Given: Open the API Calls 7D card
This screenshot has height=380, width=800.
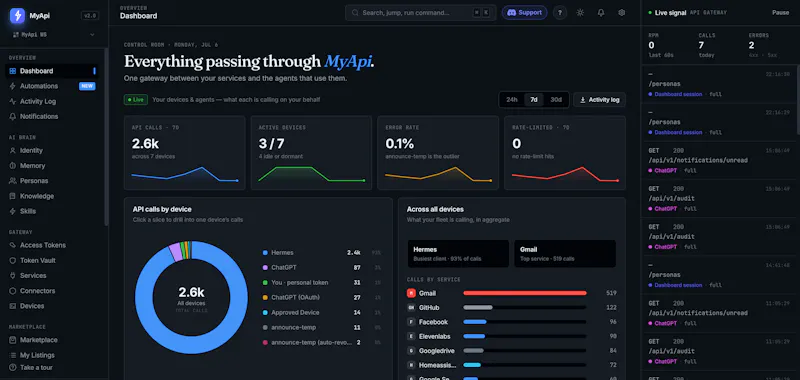Looking at the screenshot, I should point(185,153).
